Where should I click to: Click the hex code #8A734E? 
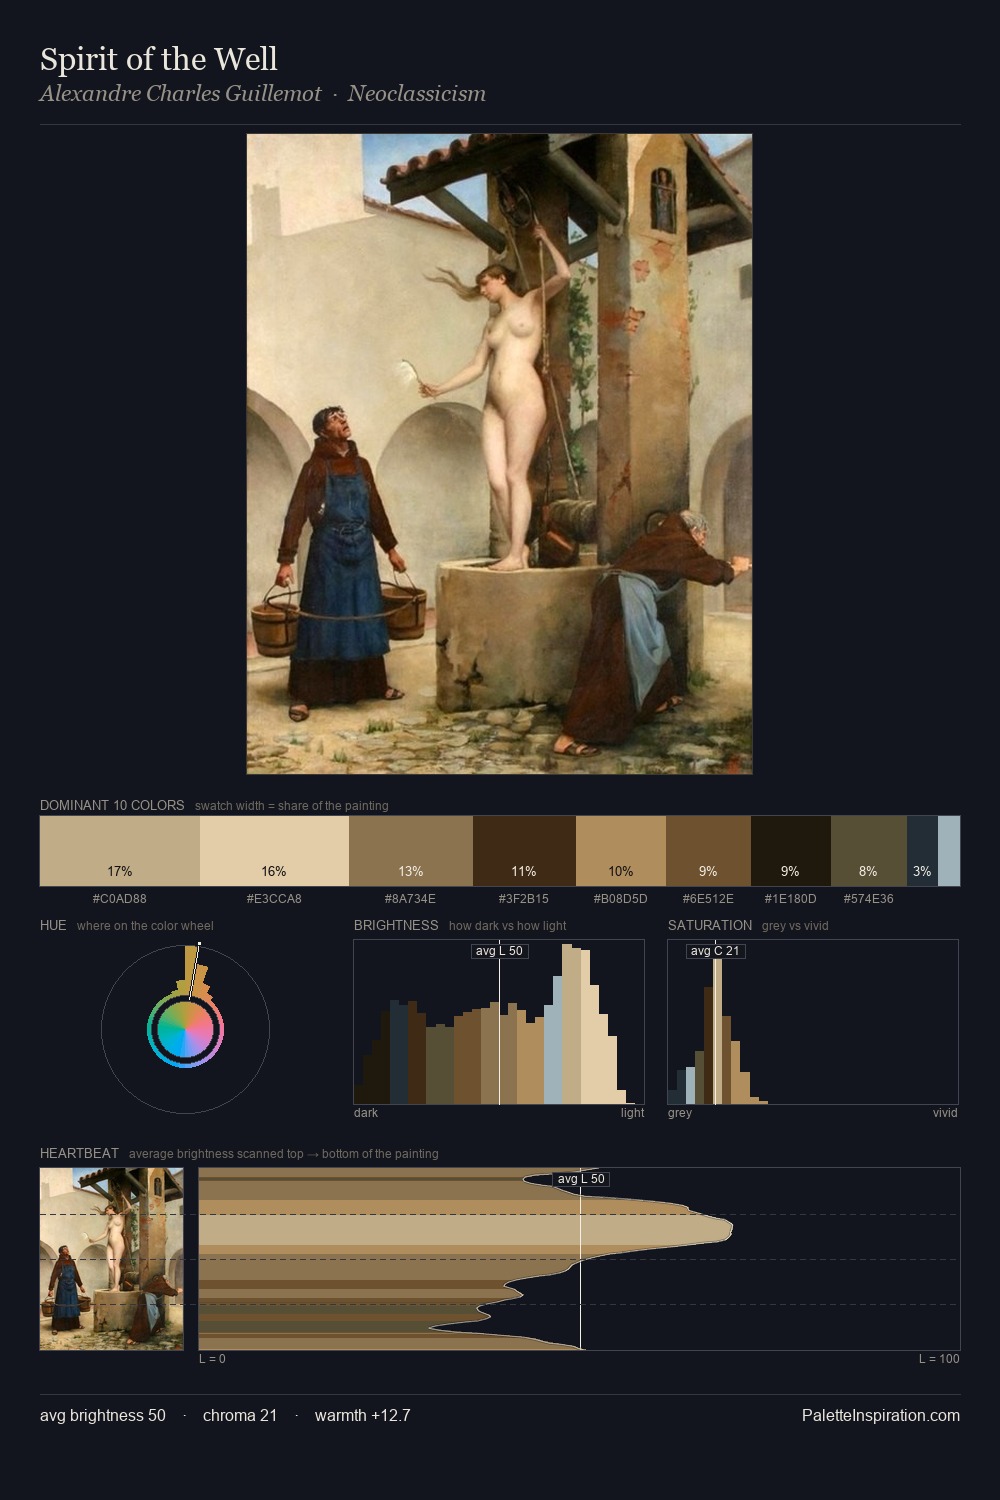point(411,898)
